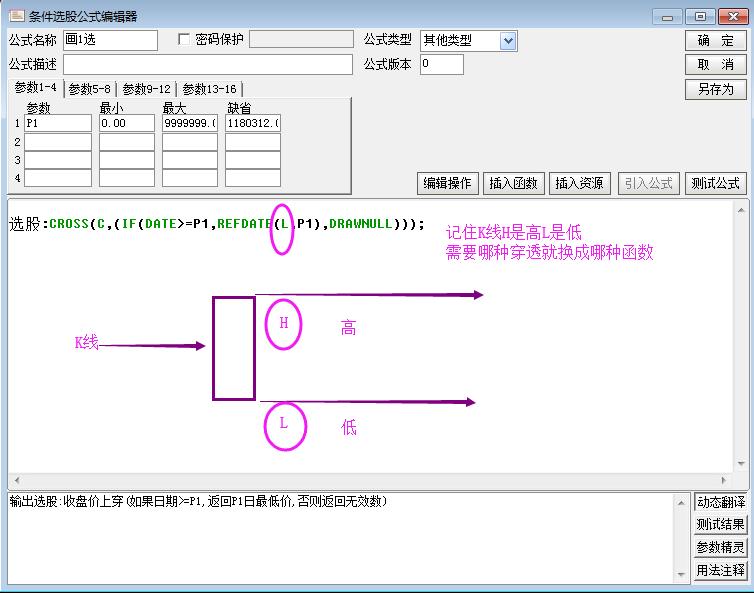Minimize the formula editor window

point(667,17)
